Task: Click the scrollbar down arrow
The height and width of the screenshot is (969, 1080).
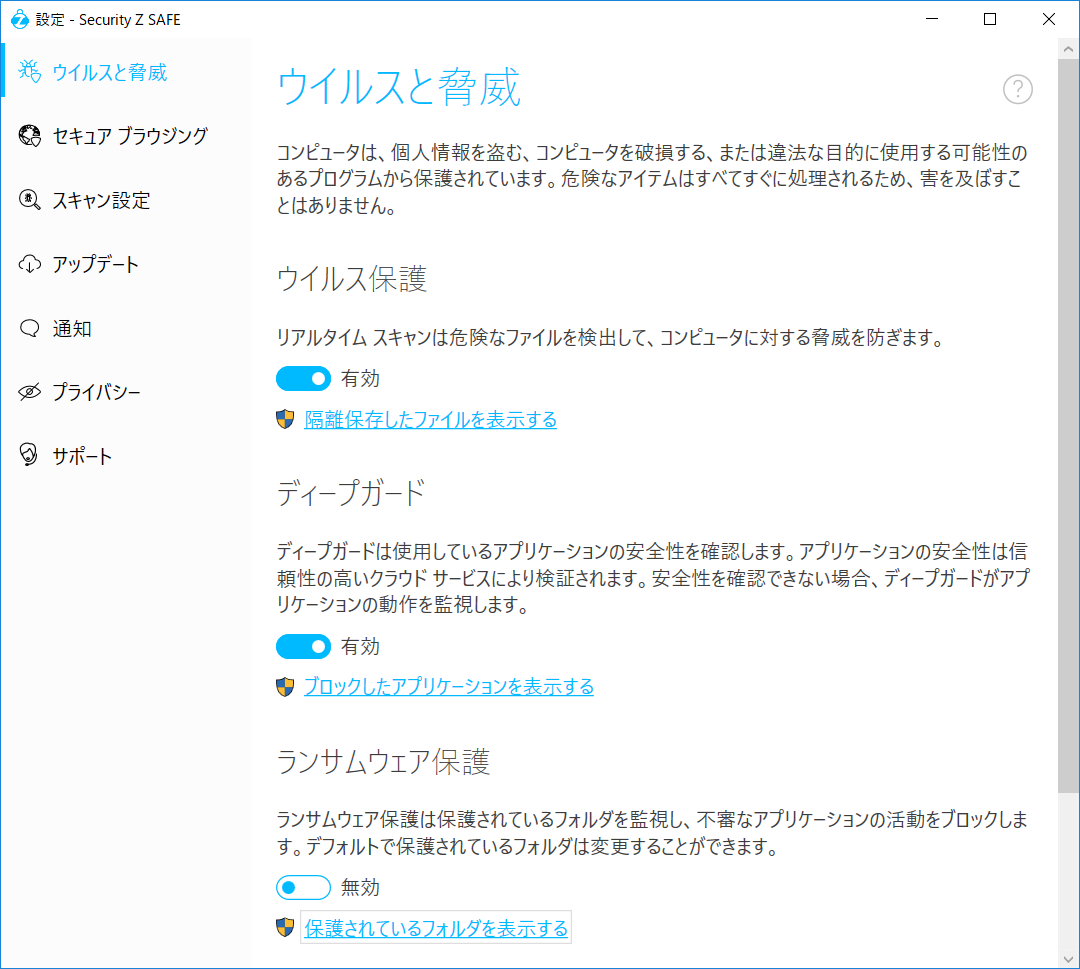Action: [x=1067, y=956]
